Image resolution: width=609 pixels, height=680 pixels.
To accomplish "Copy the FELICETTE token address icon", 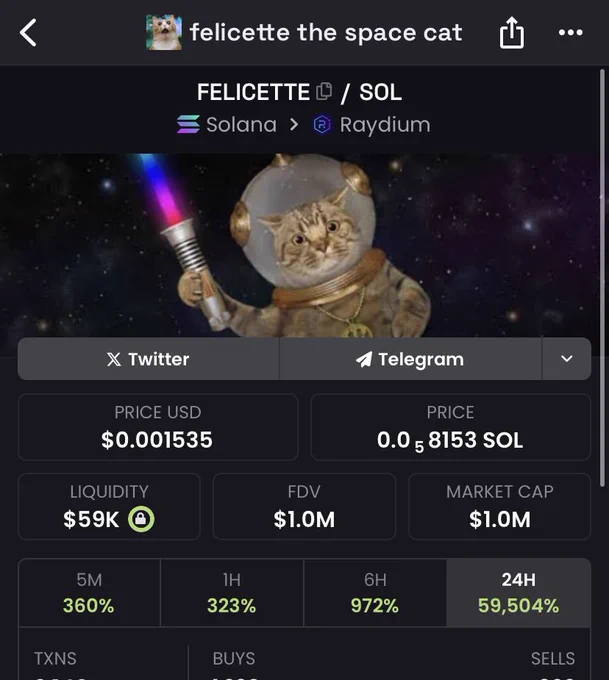I will [324, 91].
